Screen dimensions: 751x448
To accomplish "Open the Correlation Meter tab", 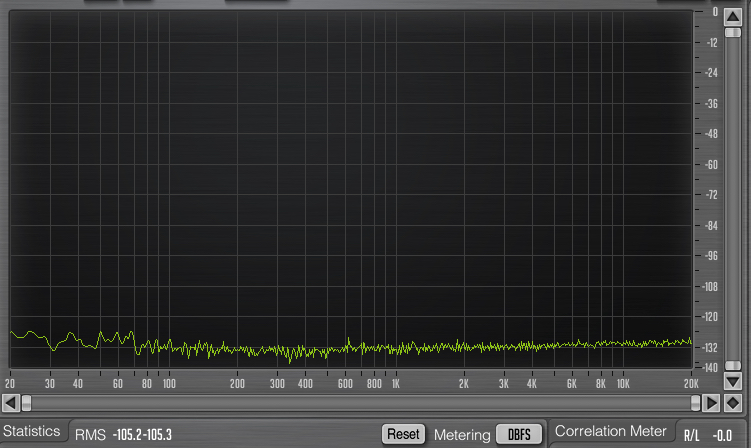I will [610, 431].
